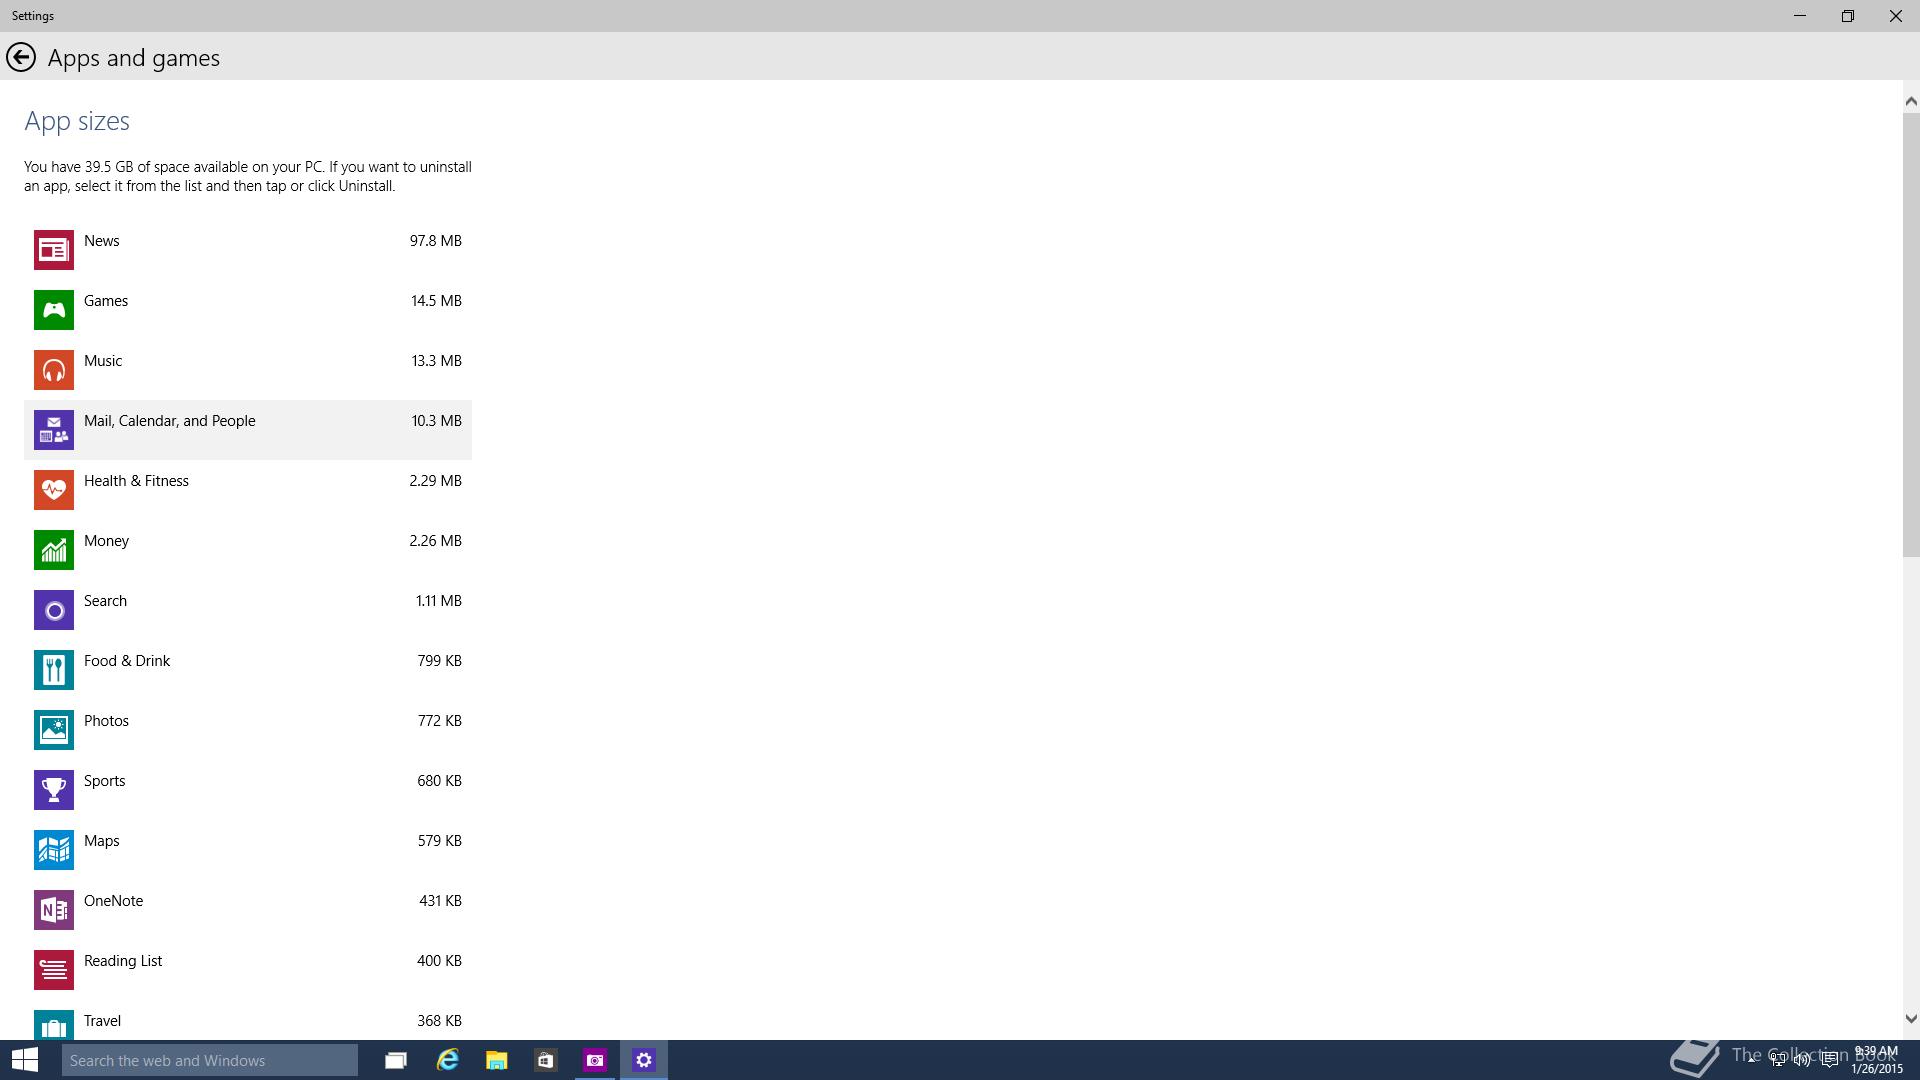Click the Music app name
The width and height of the screenshot is (1920, 1080).
(x=103, y=361)
